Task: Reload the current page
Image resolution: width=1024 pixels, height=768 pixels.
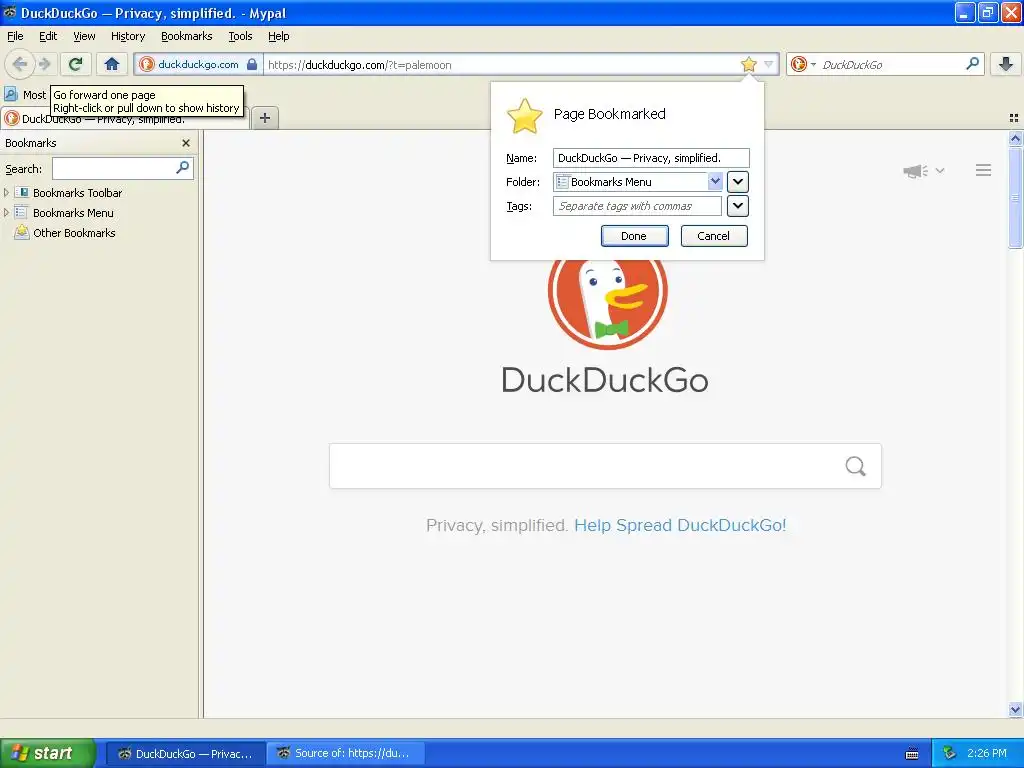Action: pos(75,64)
